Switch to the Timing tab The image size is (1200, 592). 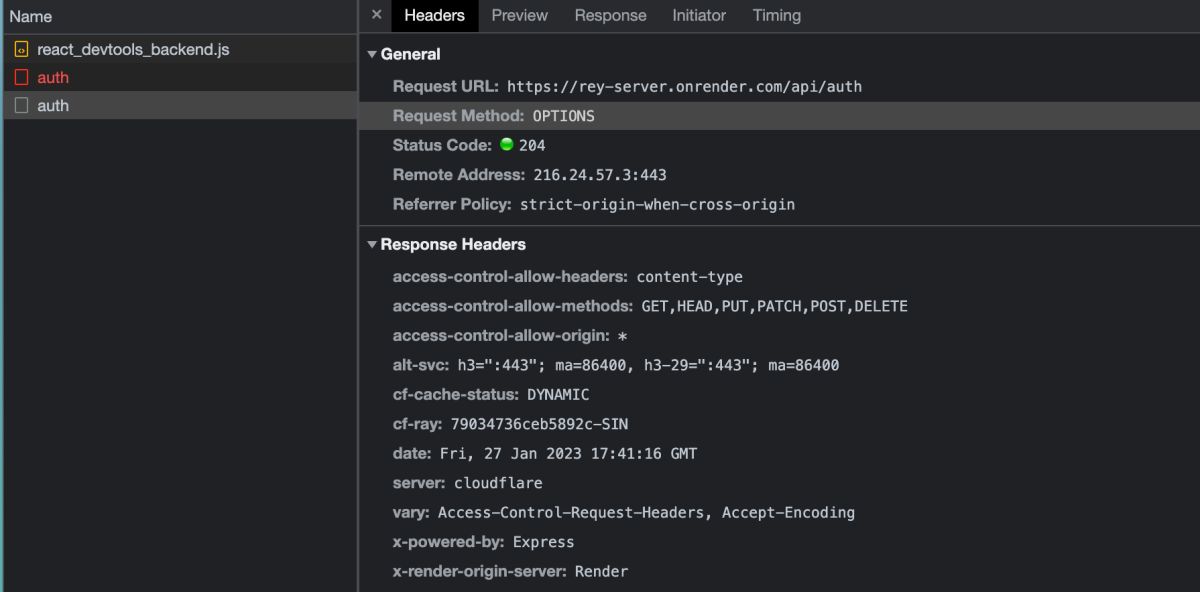click(x=777, y=15)
